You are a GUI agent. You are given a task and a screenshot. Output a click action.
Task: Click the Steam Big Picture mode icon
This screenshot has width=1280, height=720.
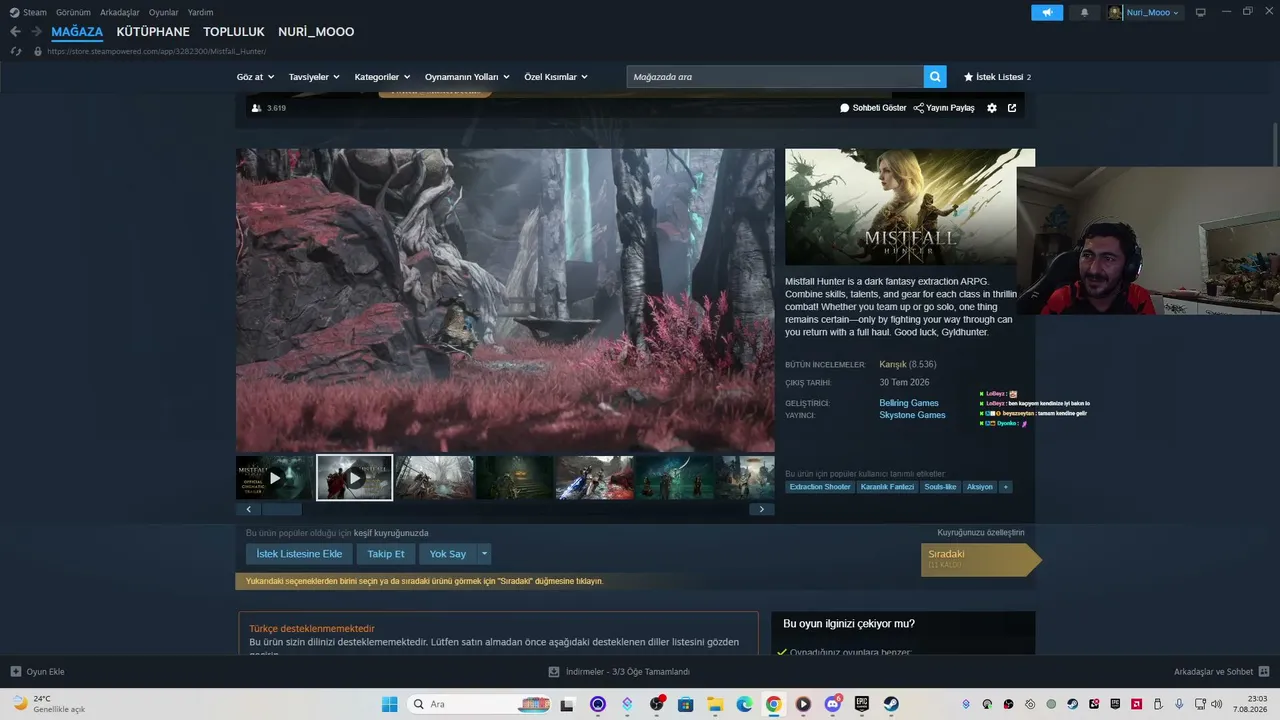(1200, 12)
